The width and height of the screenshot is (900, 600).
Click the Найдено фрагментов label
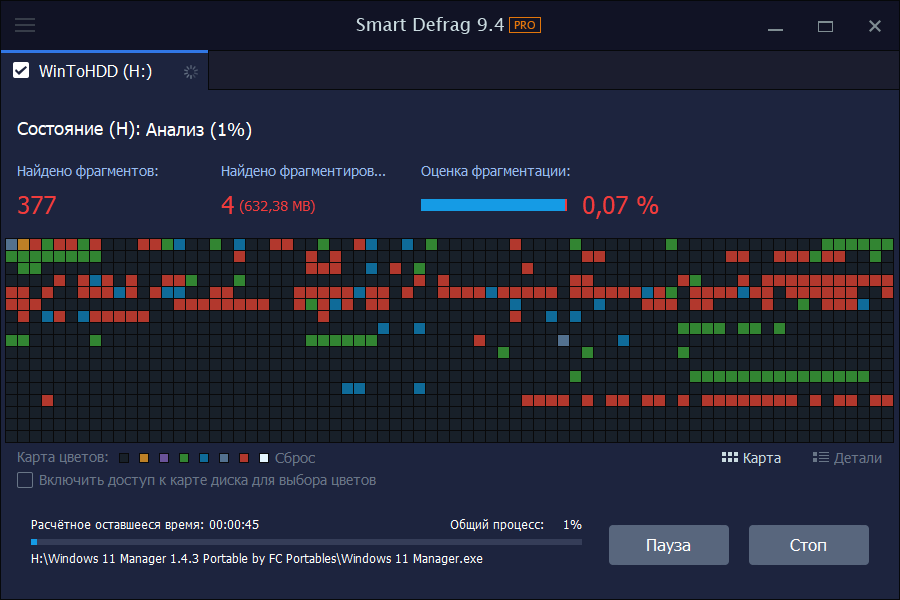[88, 171]
